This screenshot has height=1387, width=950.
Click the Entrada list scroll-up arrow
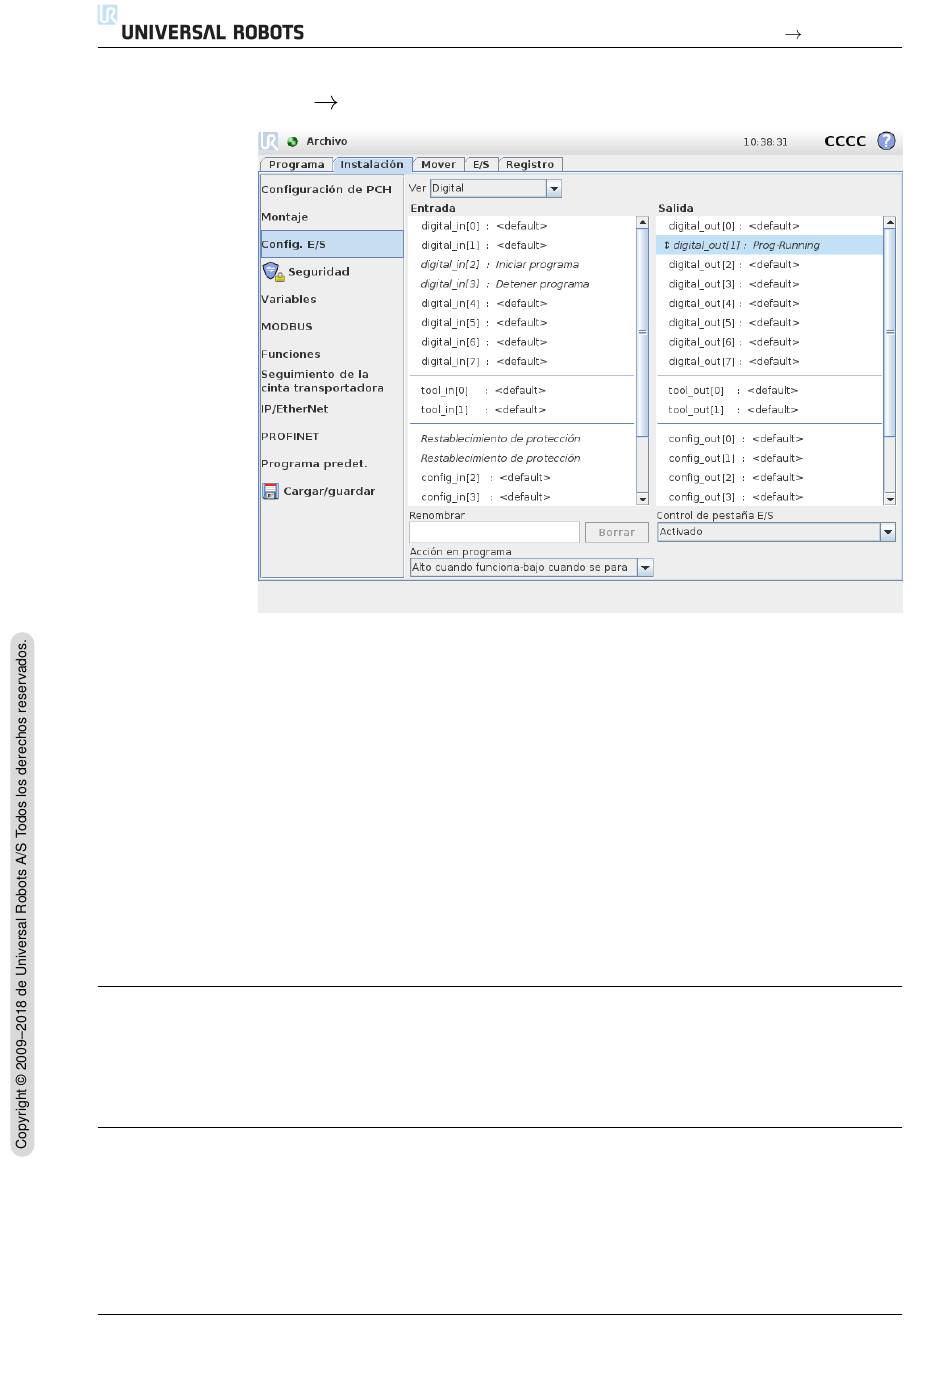point(642,223)
